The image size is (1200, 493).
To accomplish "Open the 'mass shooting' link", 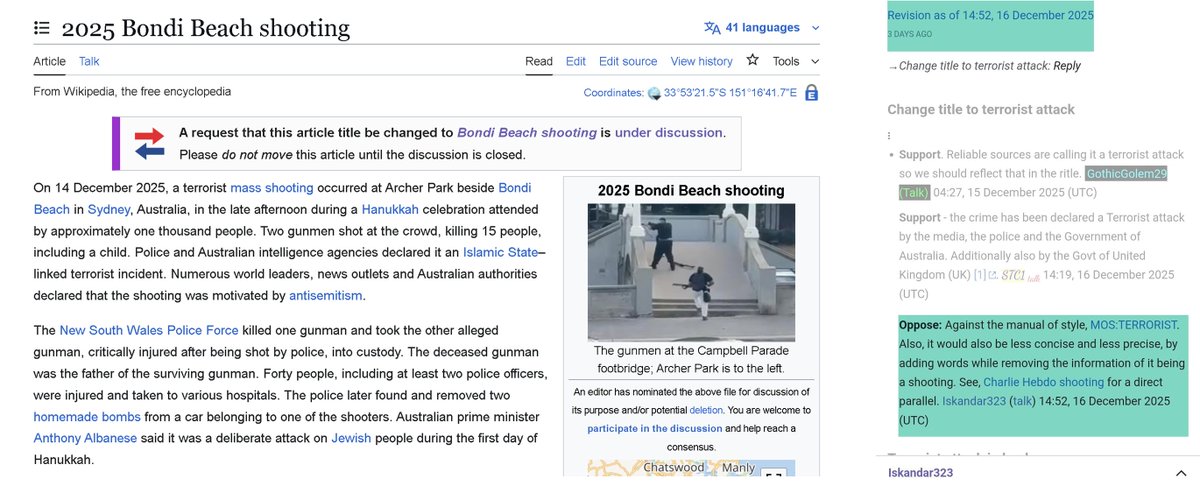I will click(272, 187).
